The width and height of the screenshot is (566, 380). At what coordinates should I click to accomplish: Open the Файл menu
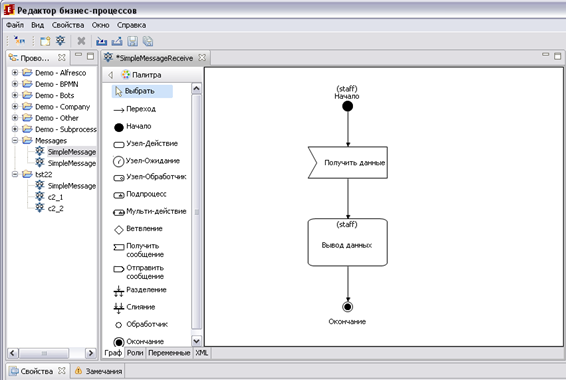click(x=15, y=25)
